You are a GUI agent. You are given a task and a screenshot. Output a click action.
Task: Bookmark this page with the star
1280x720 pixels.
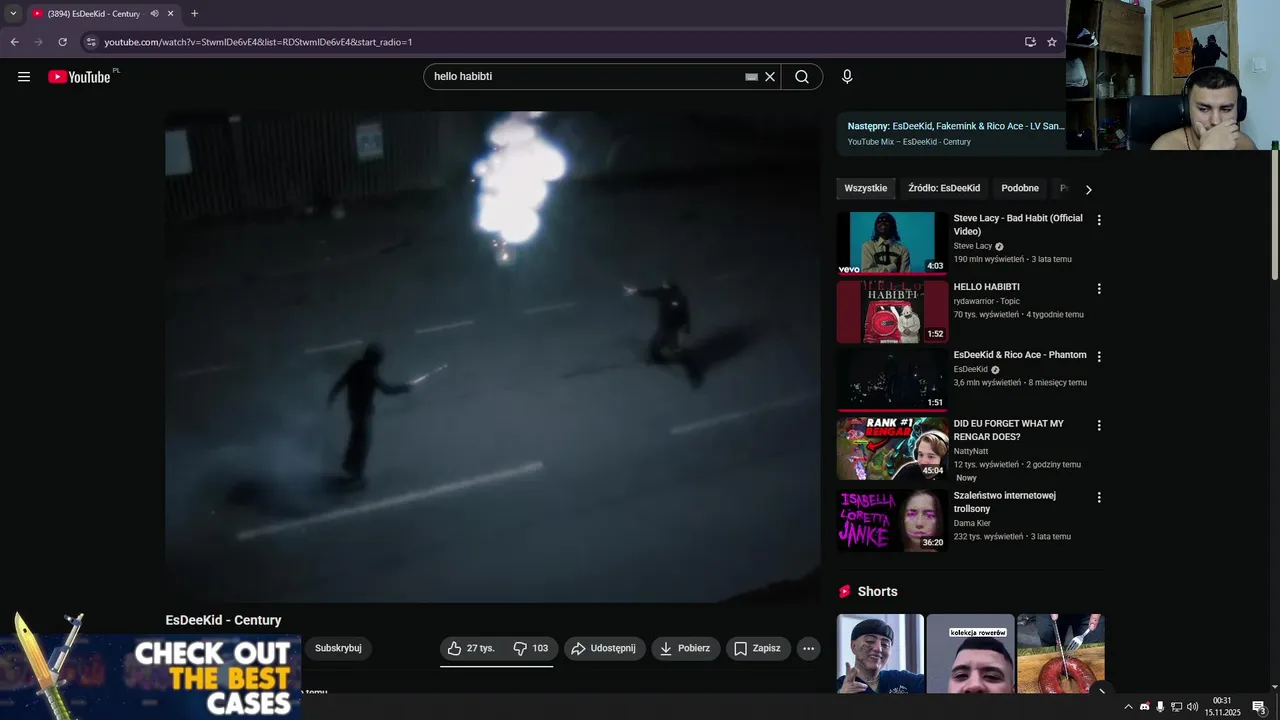1052,42
